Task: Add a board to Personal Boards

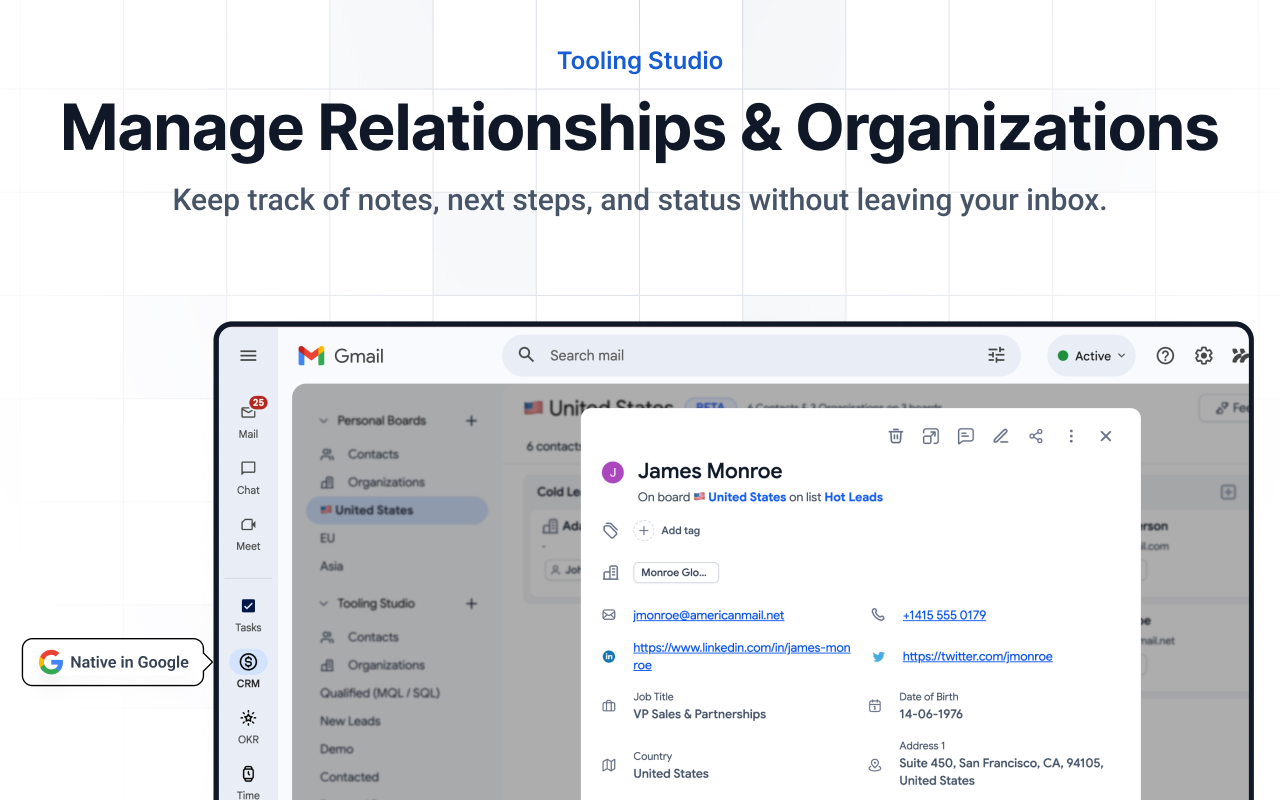Action: (x=471, y=421)
